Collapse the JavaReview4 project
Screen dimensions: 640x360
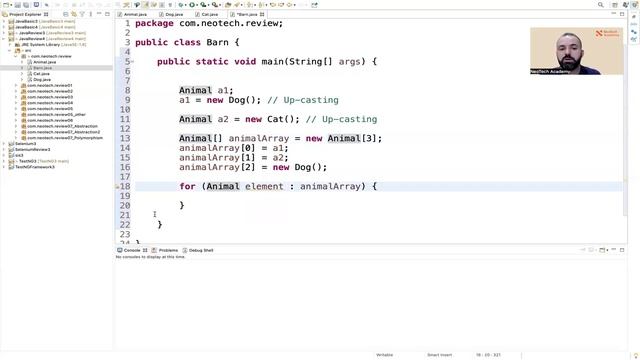pos(4,39)
